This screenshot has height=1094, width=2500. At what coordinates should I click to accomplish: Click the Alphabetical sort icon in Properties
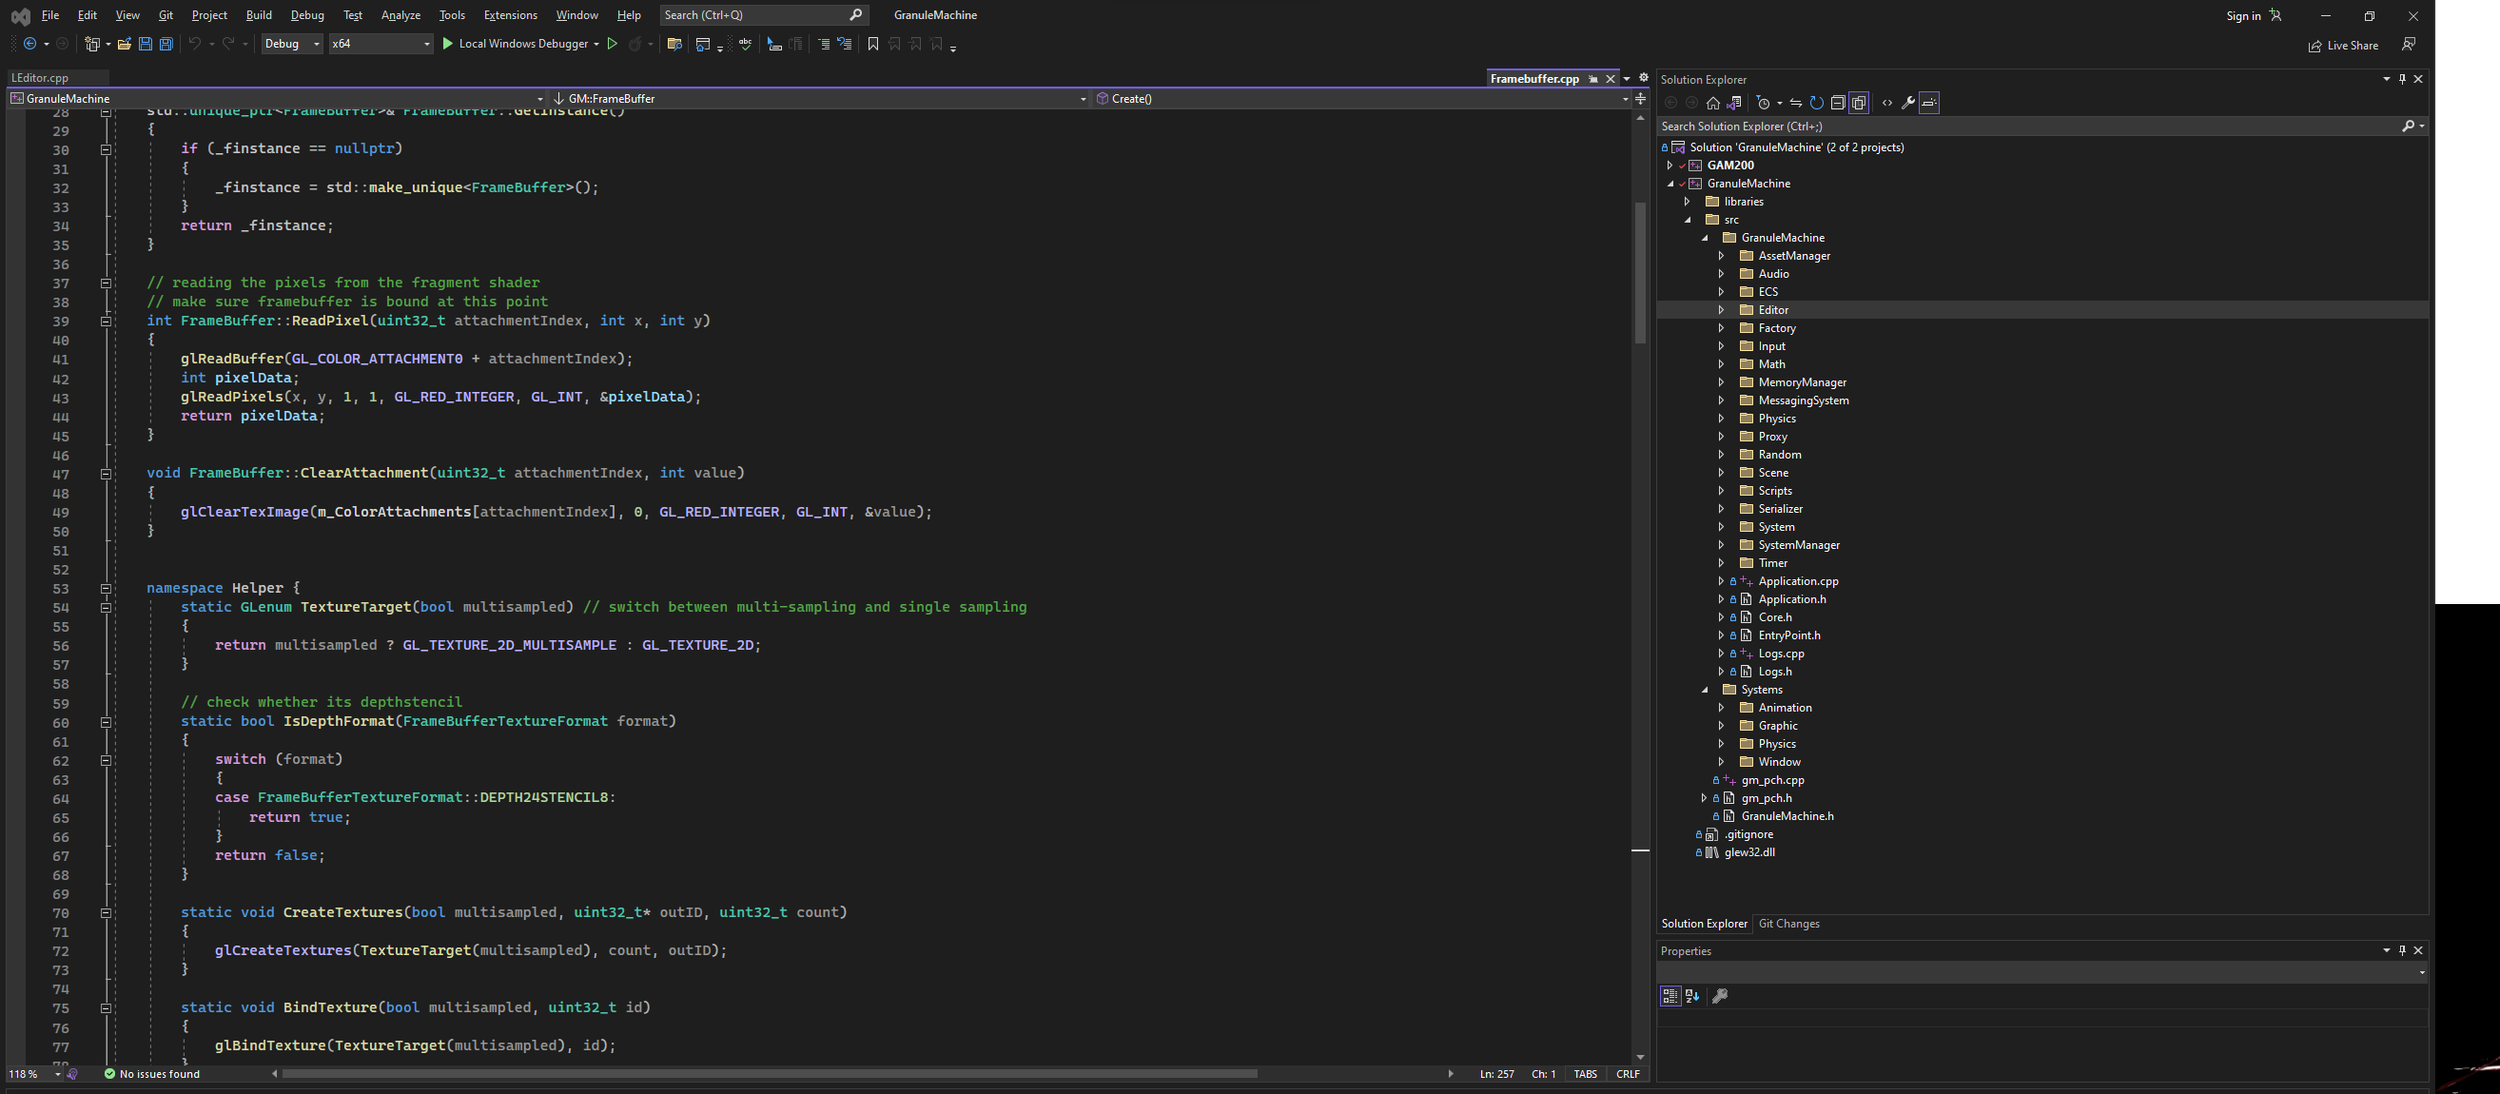1692,996
